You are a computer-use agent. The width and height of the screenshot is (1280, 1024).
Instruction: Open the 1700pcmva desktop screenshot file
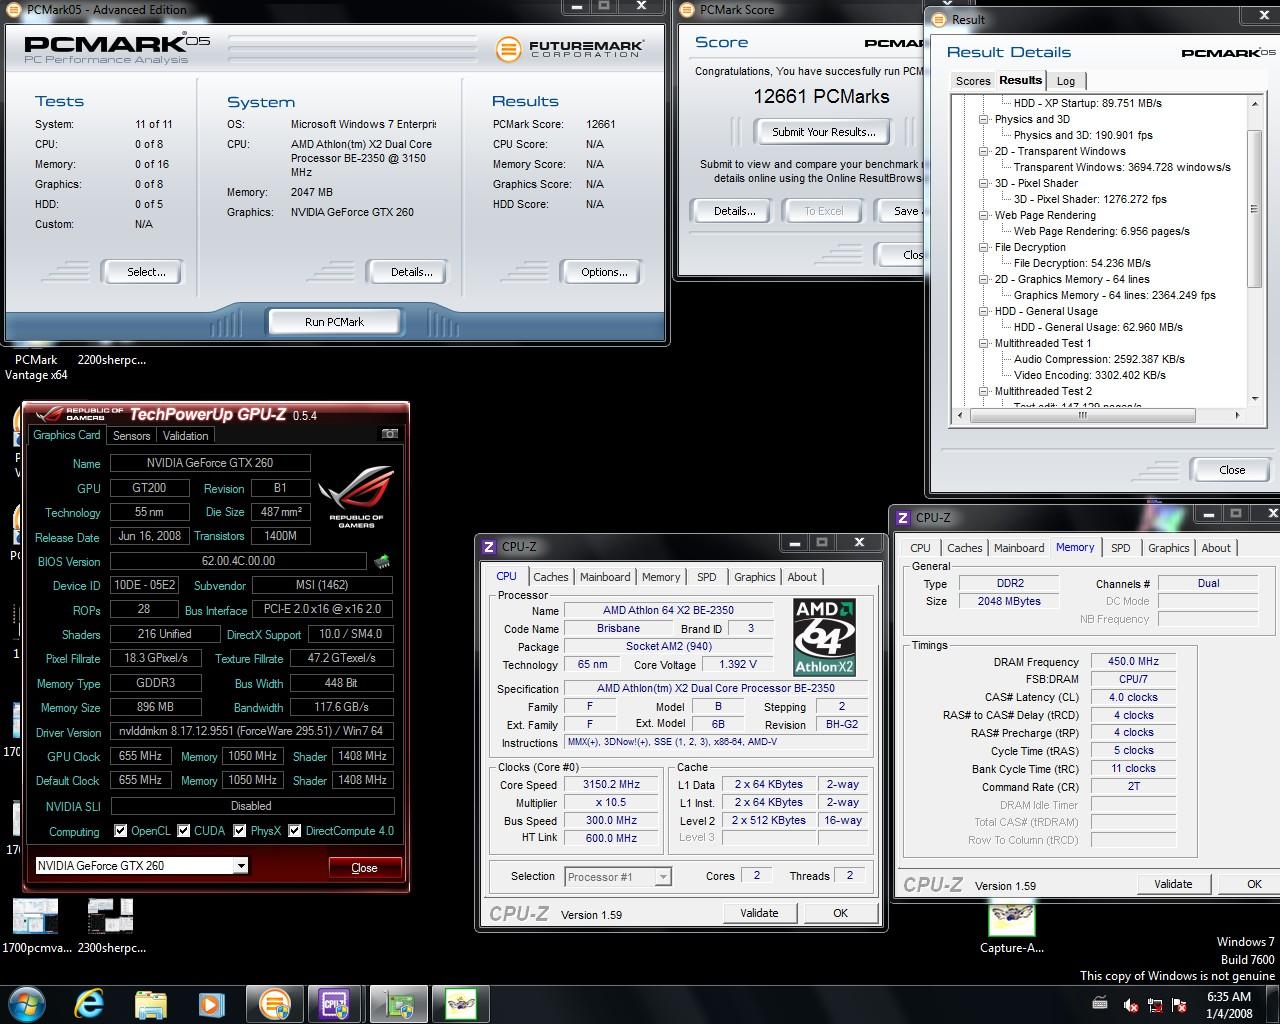[35, 926]
